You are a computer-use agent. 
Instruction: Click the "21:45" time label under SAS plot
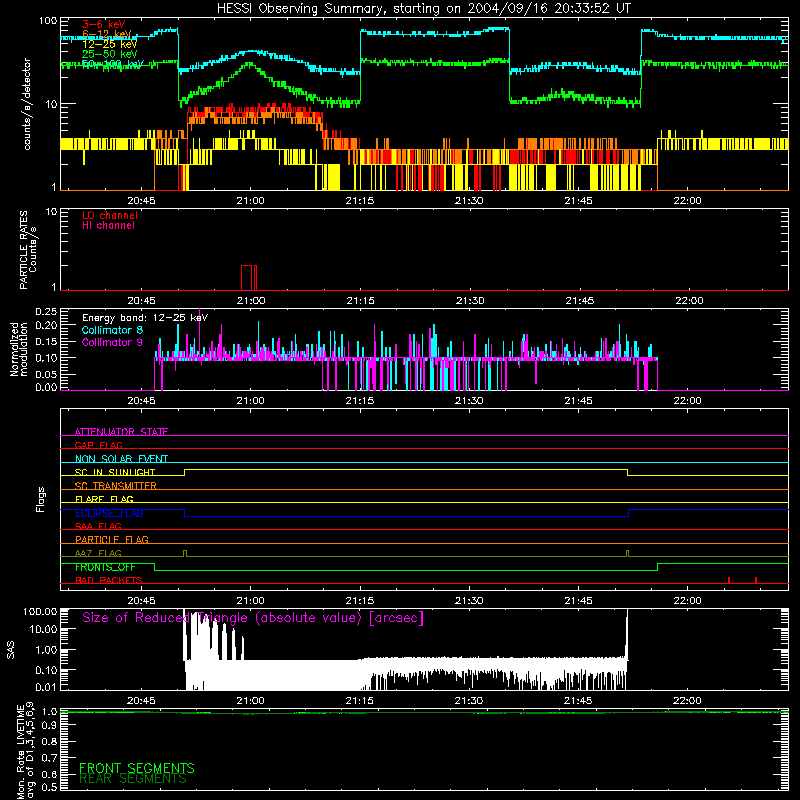(578, 701)
